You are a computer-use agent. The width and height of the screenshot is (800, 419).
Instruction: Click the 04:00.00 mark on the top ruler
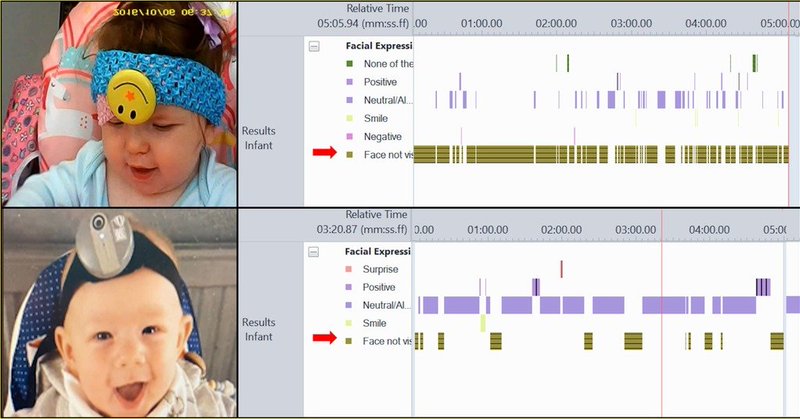coord(706,23)
